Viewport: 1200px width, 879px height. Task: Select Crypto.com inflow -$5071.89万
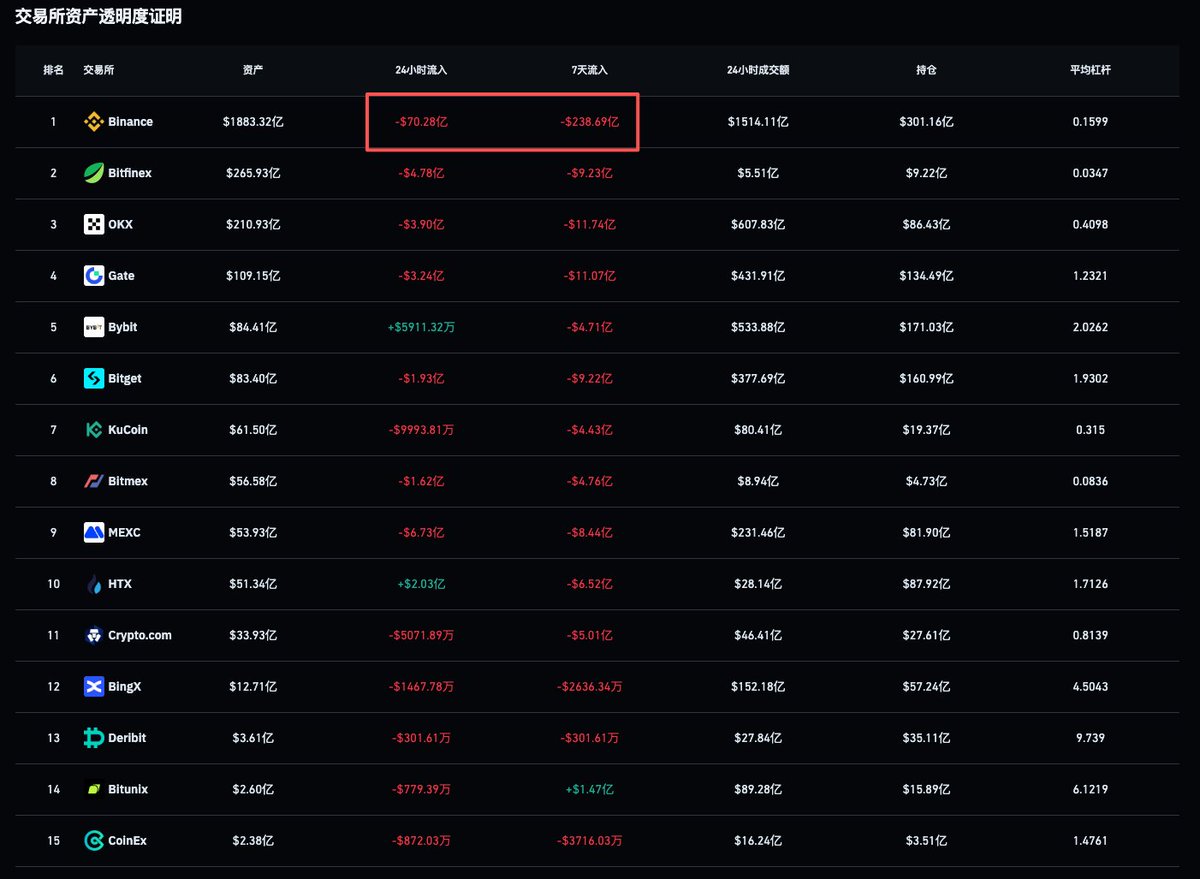(x=421, y=635)
